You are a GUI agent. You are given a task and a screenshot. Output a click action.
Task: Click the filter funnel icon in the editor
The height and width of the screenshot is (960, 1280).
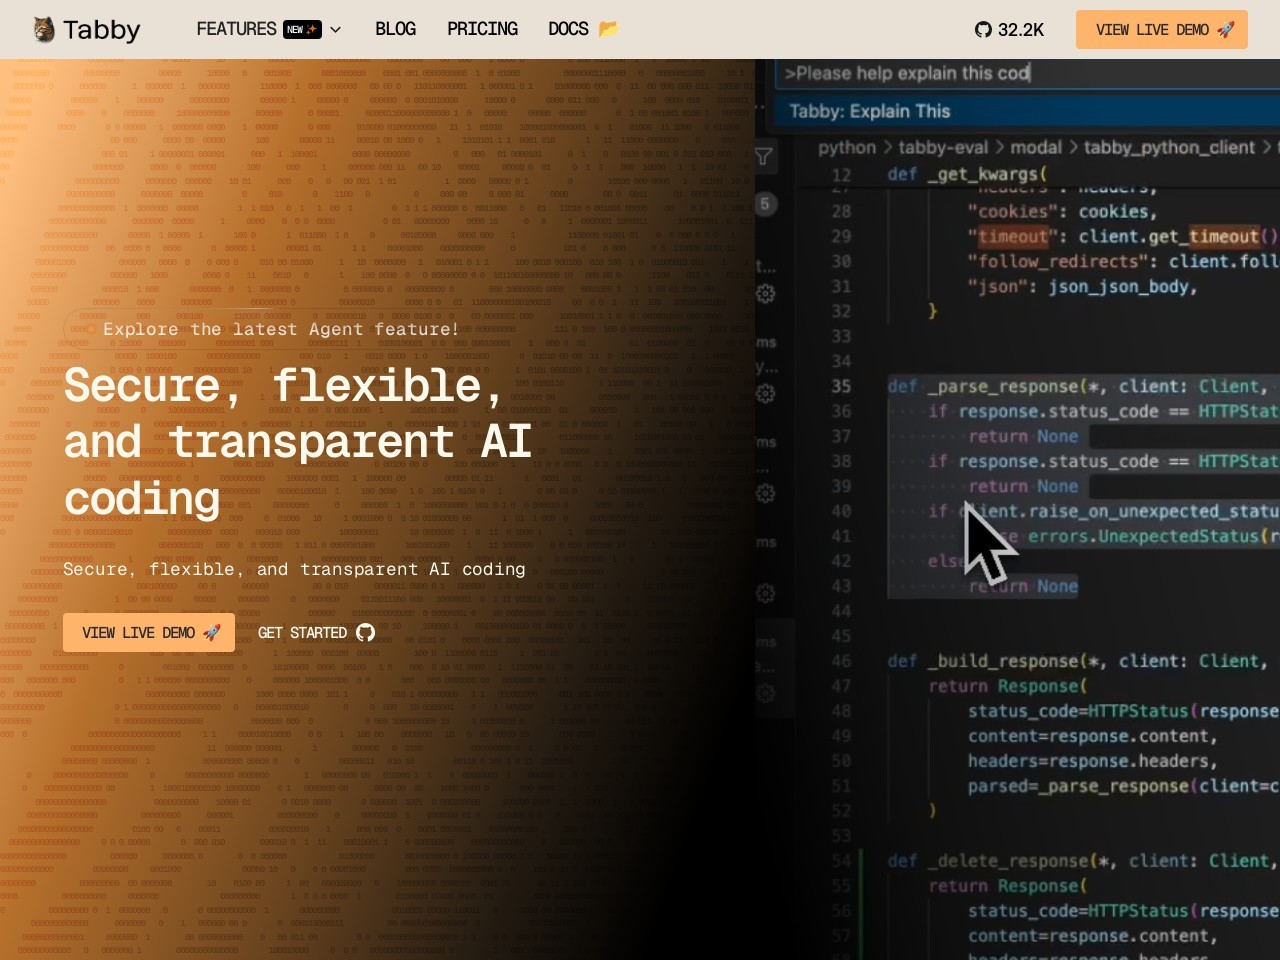click(x=764, y=157)
